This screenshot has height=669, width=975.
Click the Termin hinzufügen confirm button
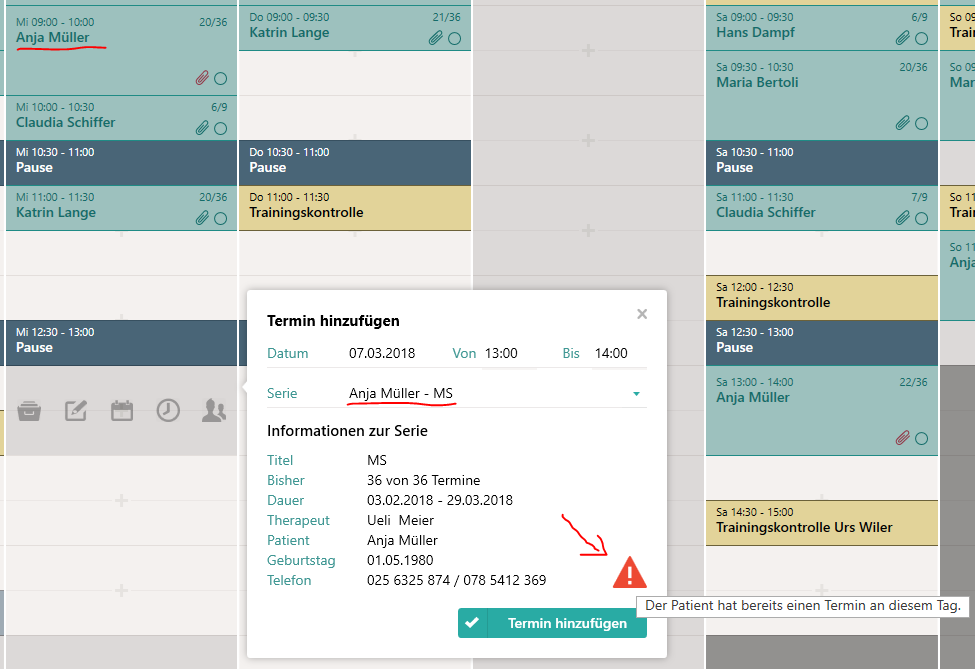click(x=552, y=623)
